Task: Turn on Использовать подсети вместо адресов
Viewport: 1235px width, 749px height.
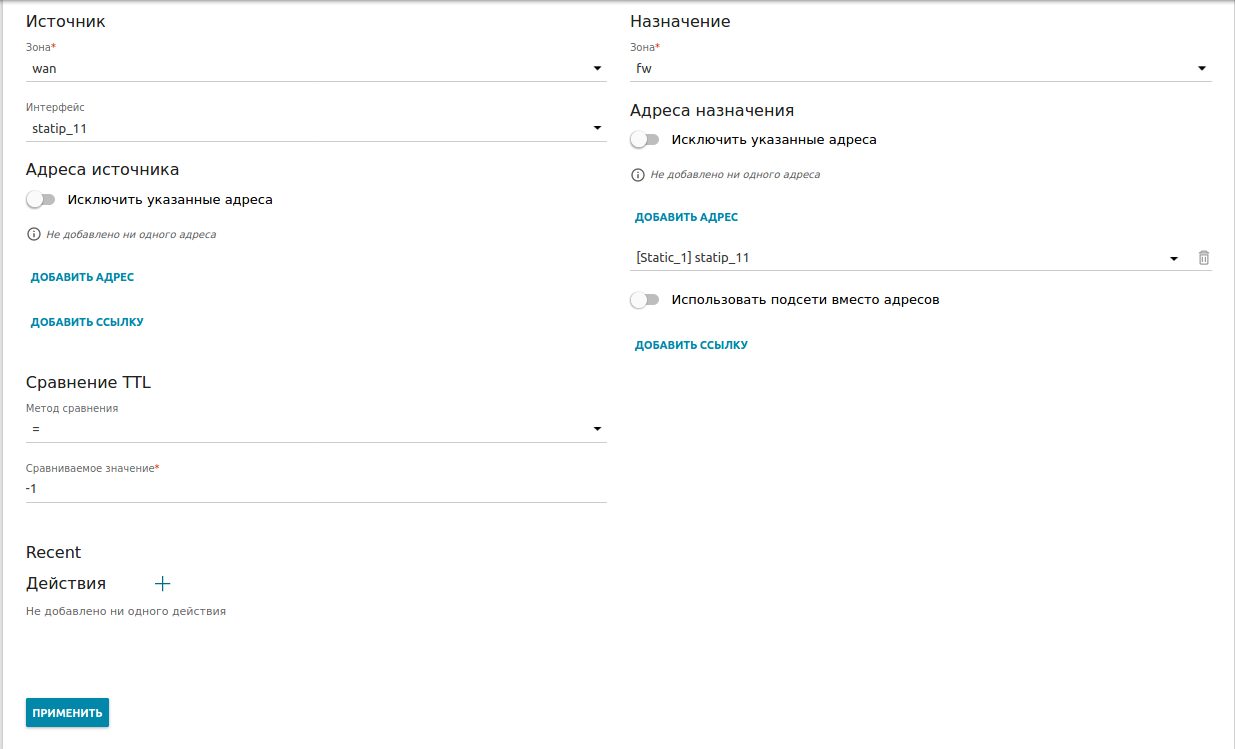Action: 645,300
